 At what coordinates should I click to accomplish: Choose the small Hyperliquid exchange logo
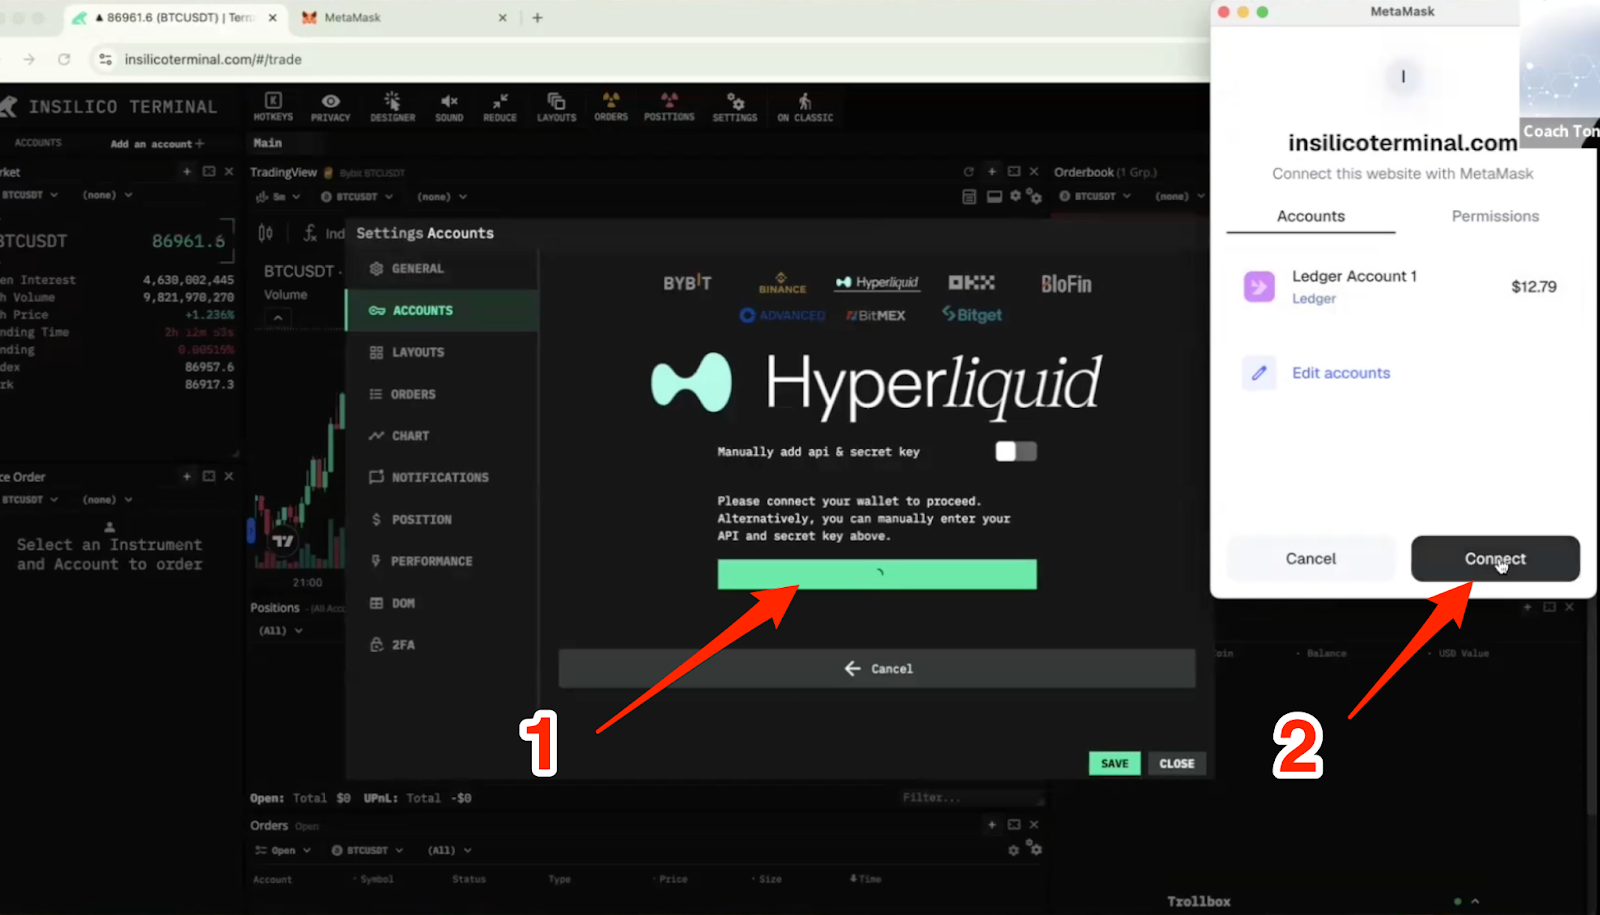tap(877, 283)
